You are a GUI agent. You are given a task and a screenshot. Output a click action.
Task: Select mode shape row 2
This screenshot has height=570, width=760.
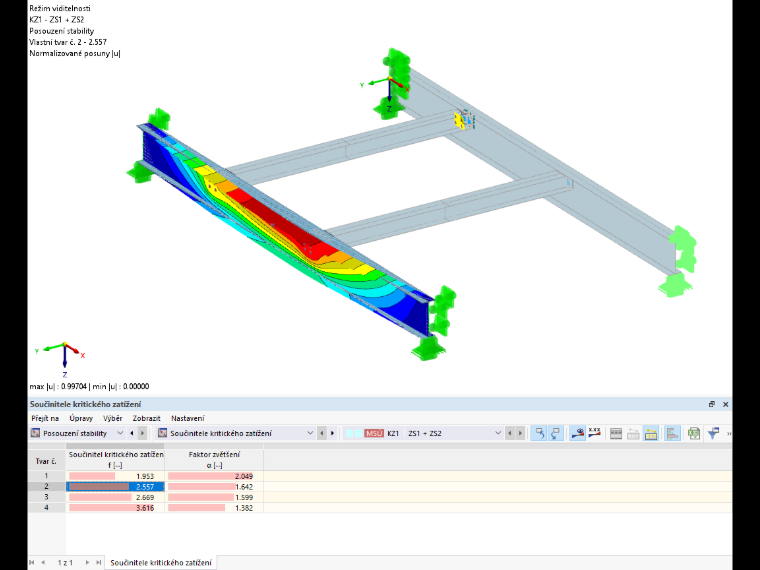coord(47,486)
